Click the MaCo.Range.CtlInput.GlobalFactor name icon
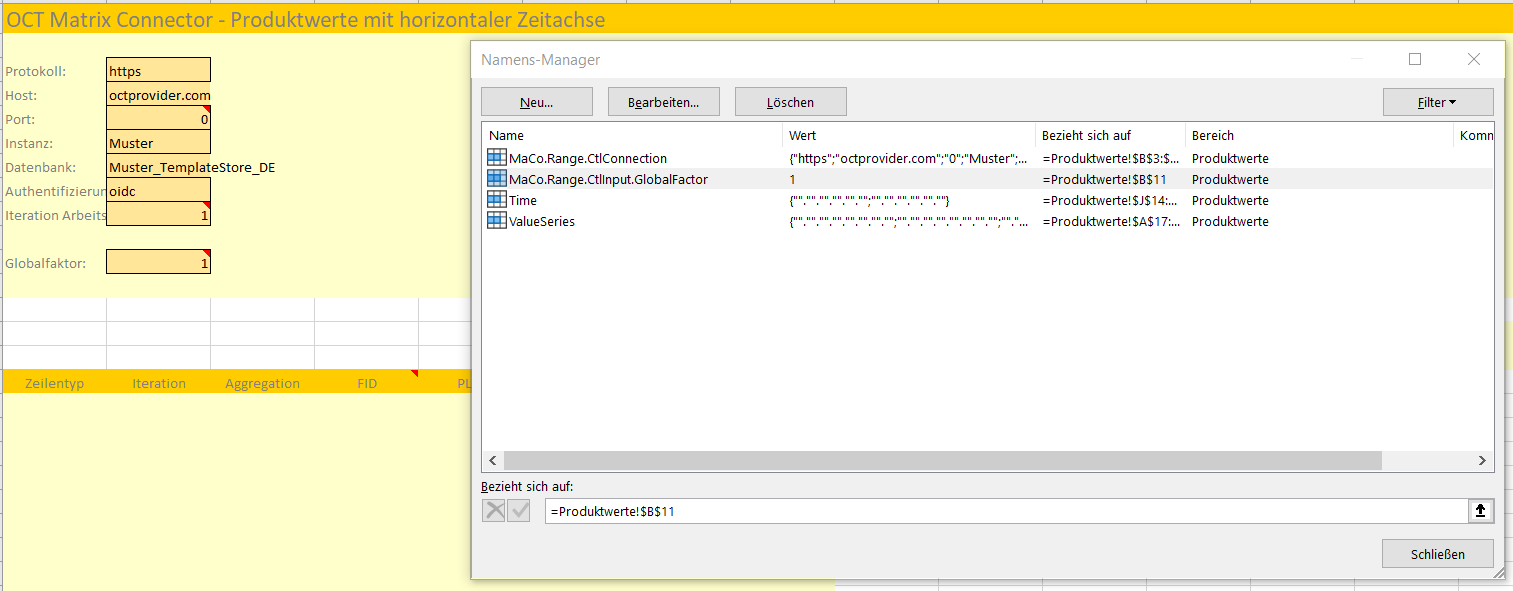Screen dimensions: 1513x591 click(x=496, y=179)
